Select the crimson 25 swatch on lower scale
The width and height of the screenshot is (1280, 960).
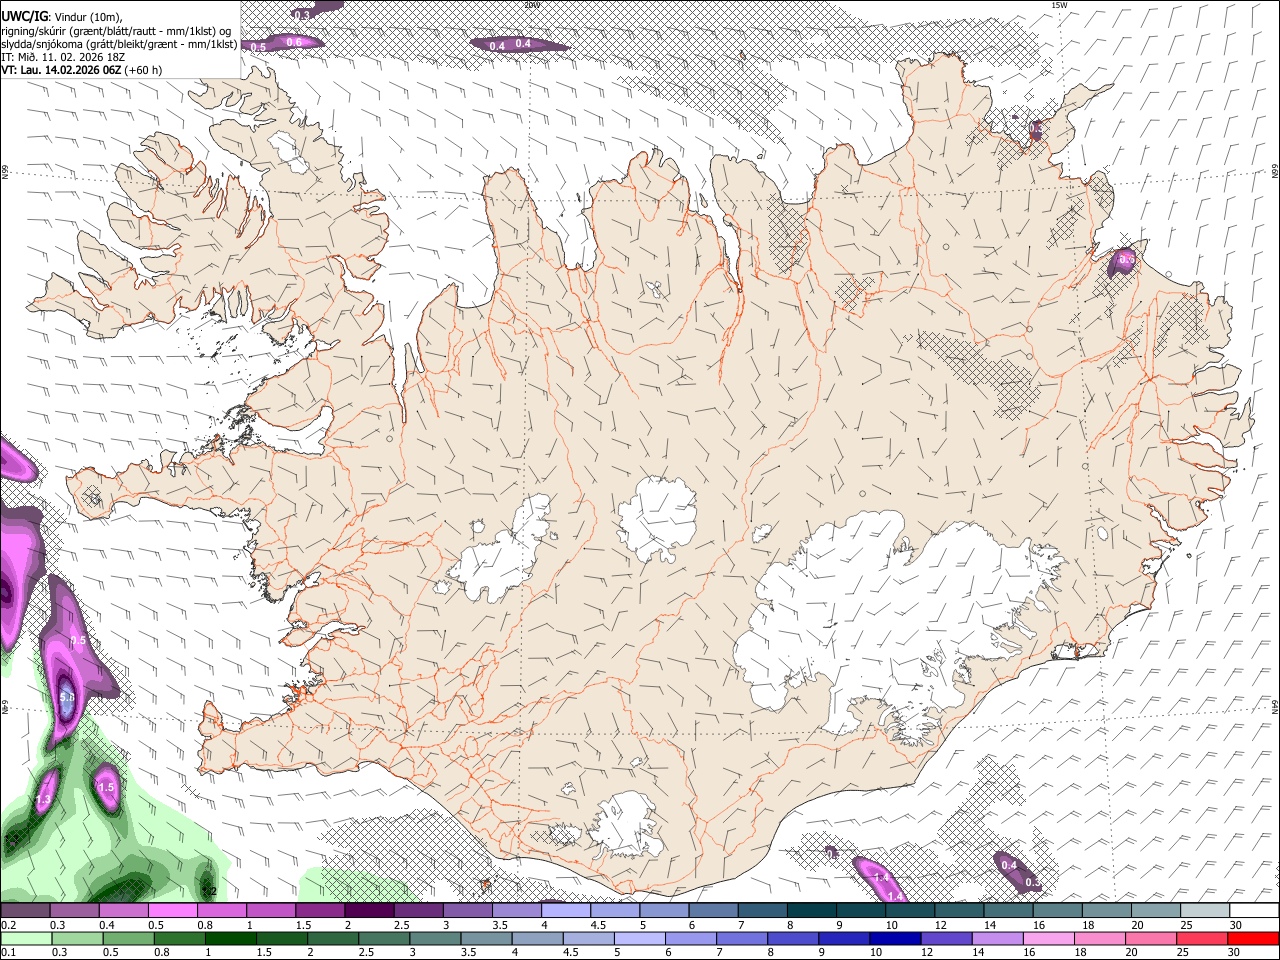click(1202, 938)
